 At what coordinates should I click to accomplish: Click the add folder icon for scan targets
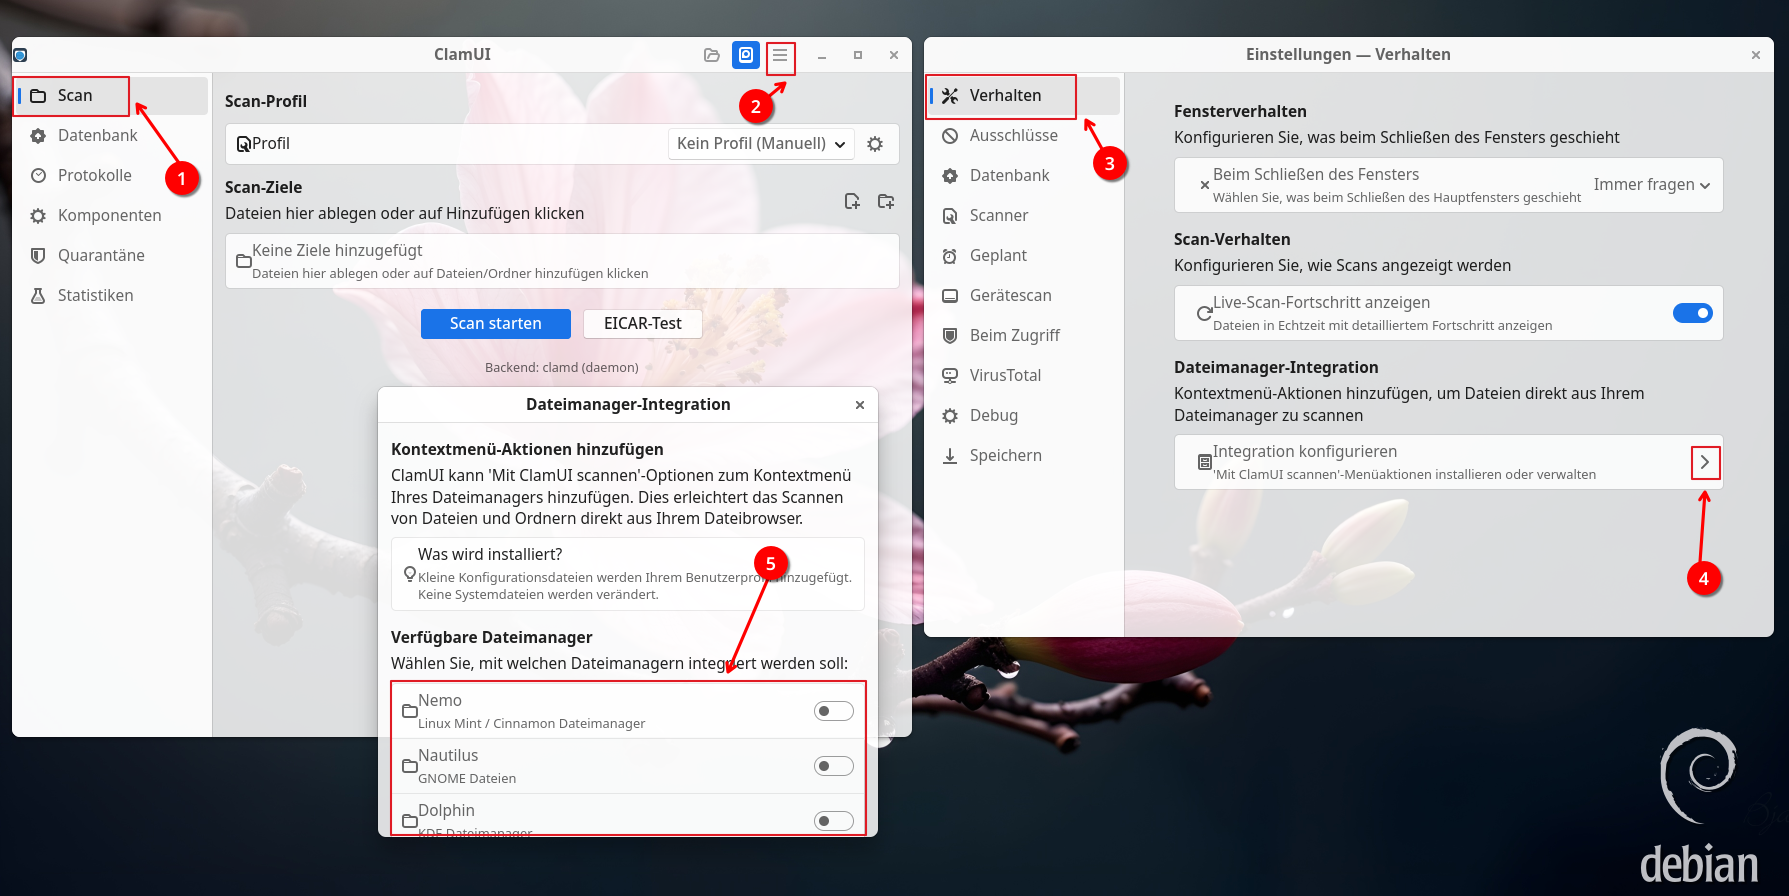(886, 202)
